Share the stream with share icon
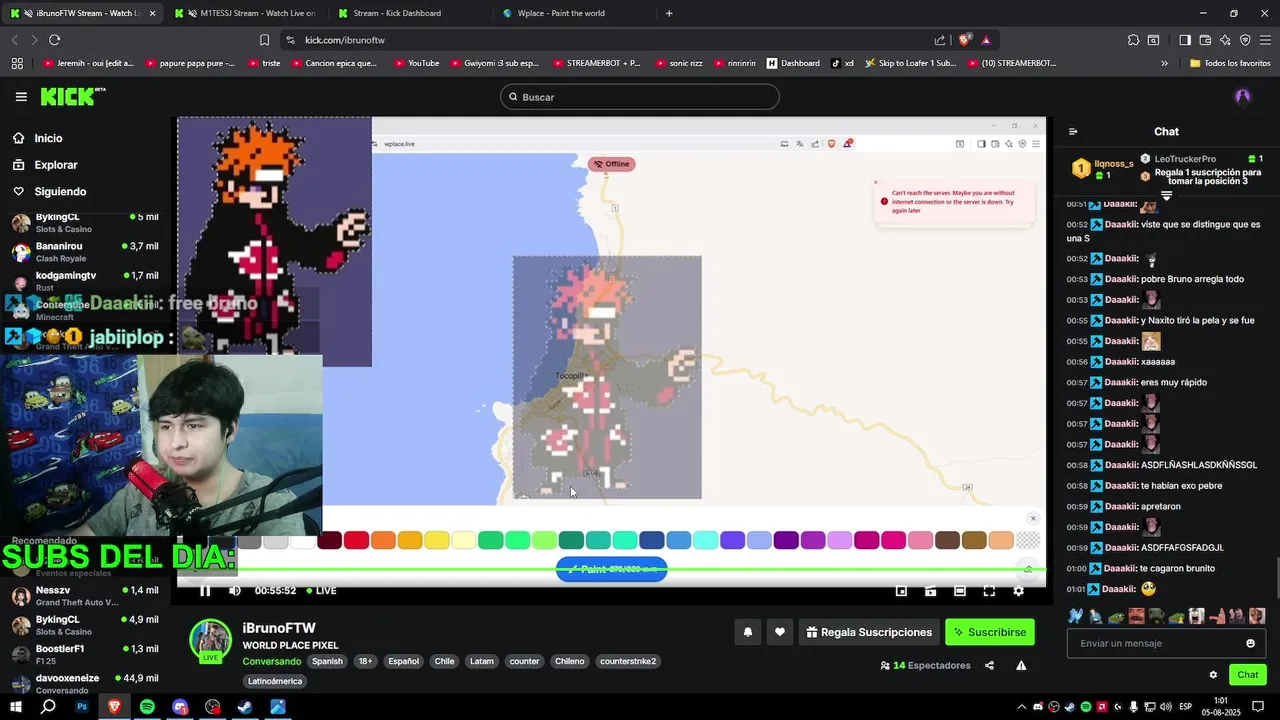Image resolution: width=1280 pixels, height=720 pixels. (989, 666)
